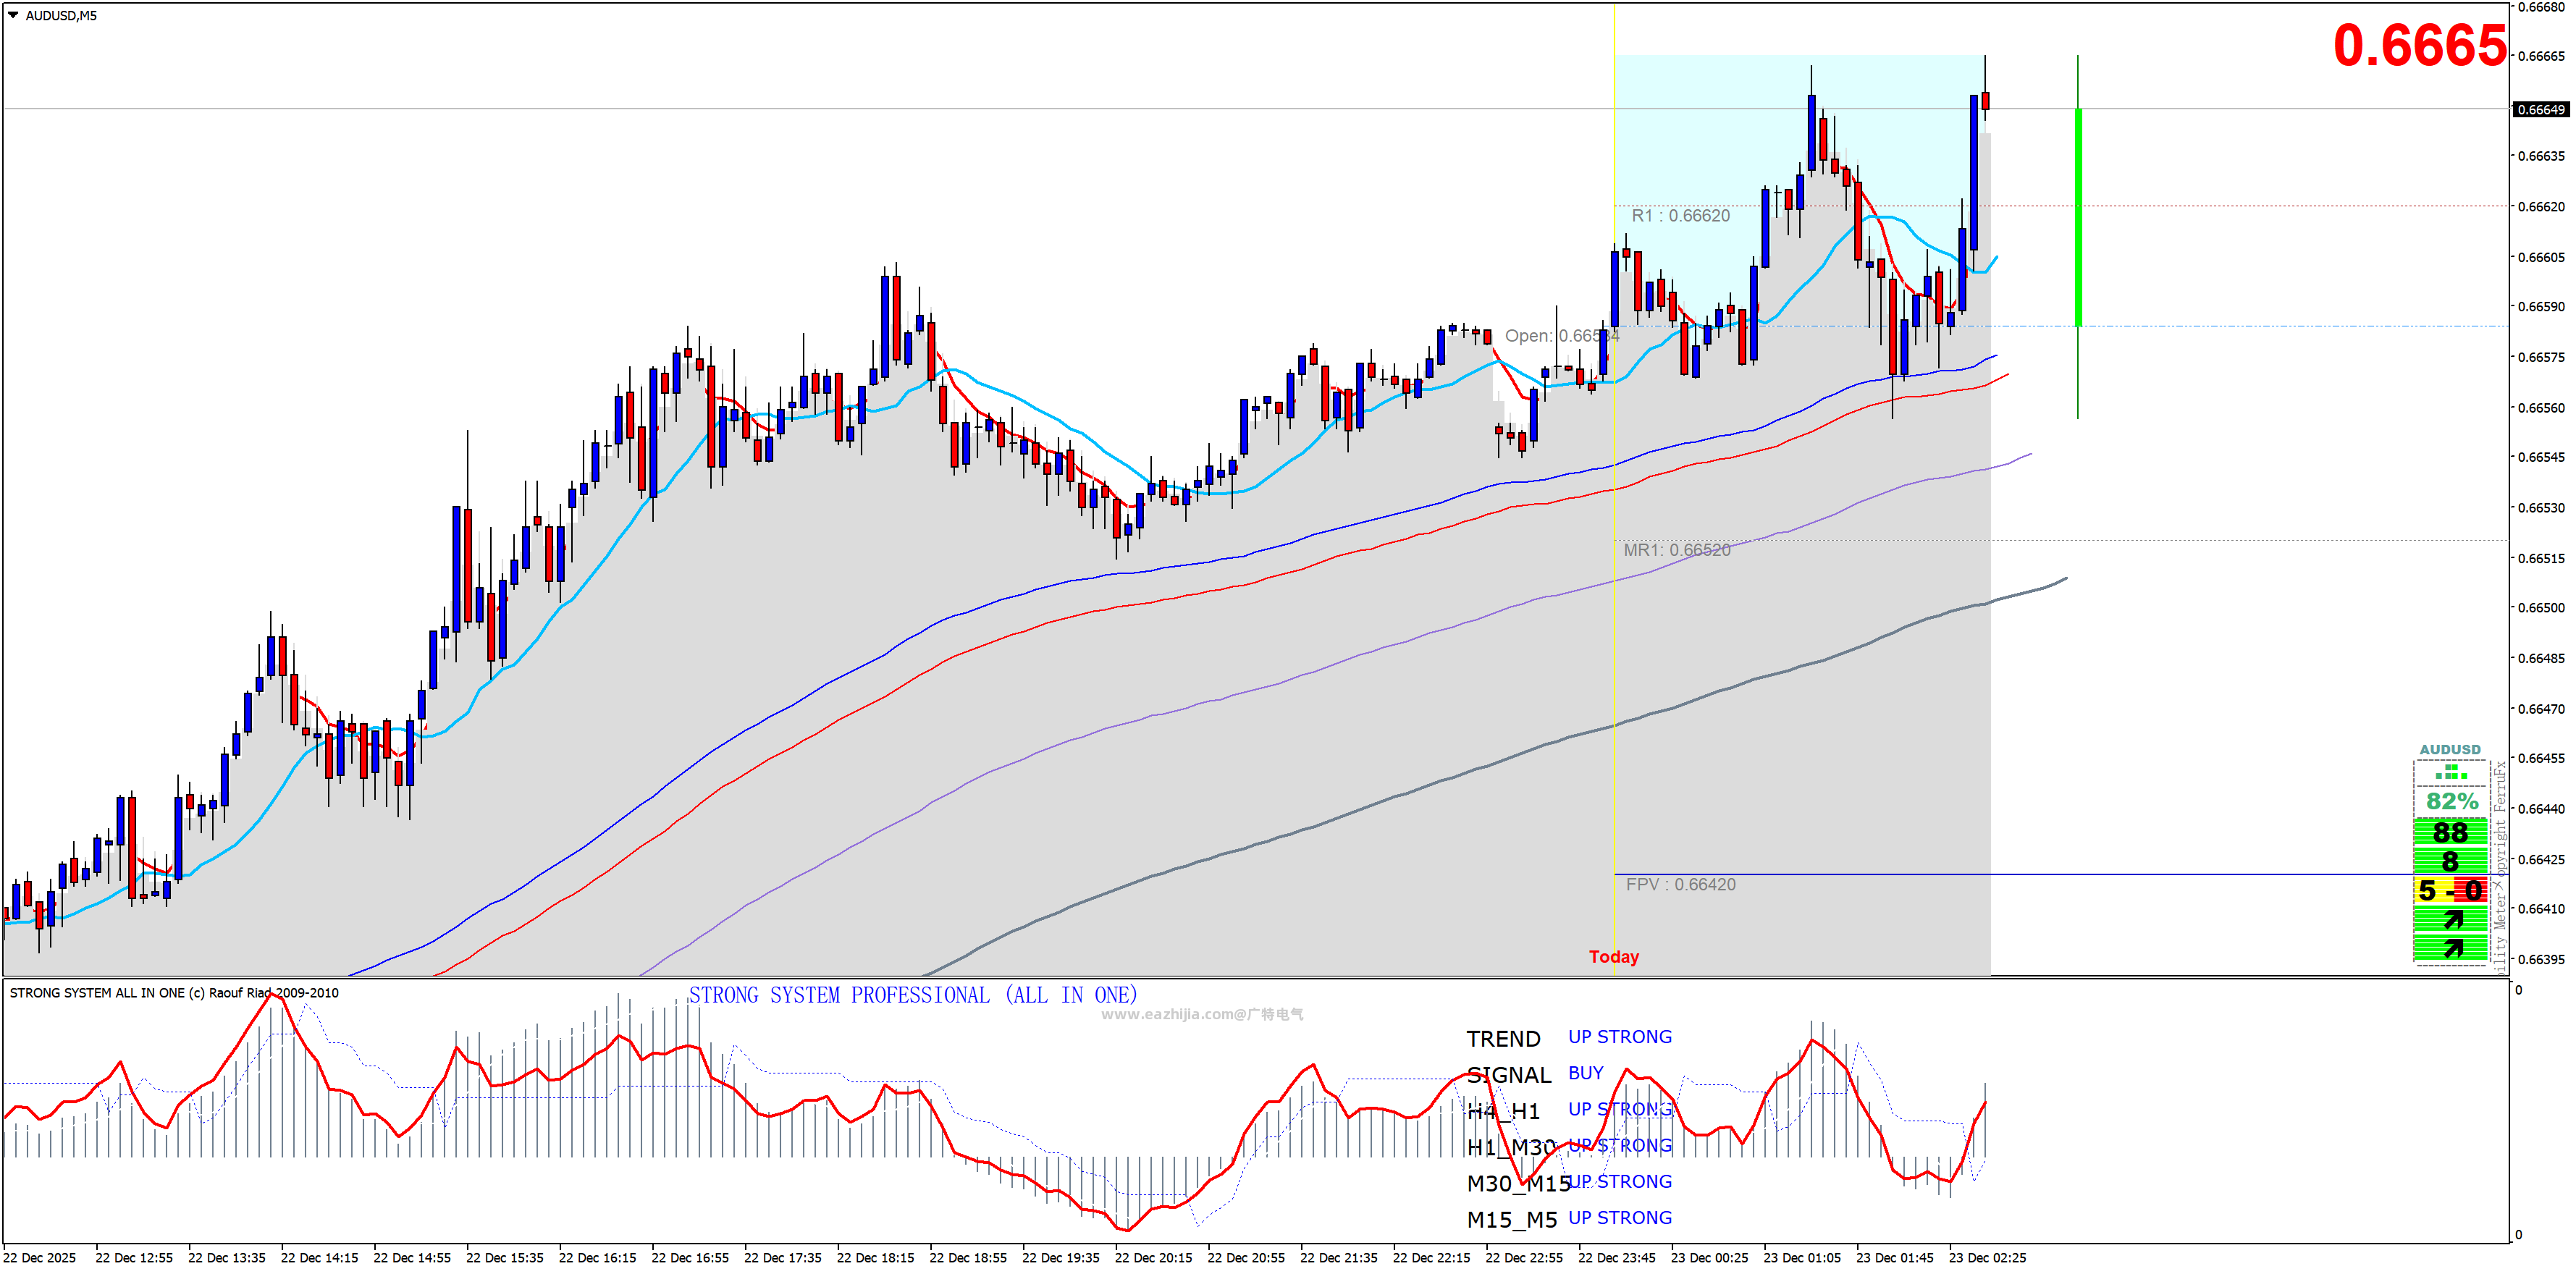Click the M30_M15 timeframe label

[1518, 1184]
